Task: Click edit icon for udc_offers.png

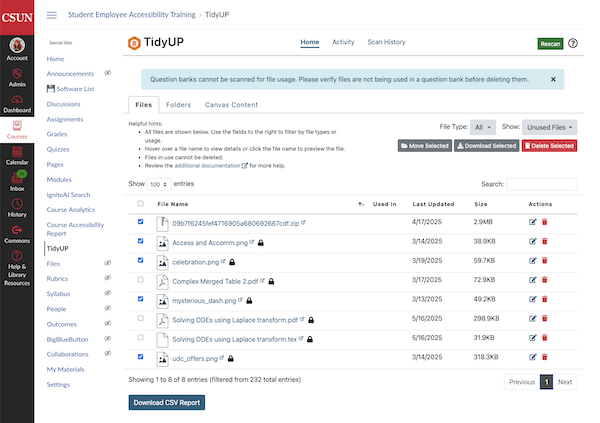Action: 532,357
